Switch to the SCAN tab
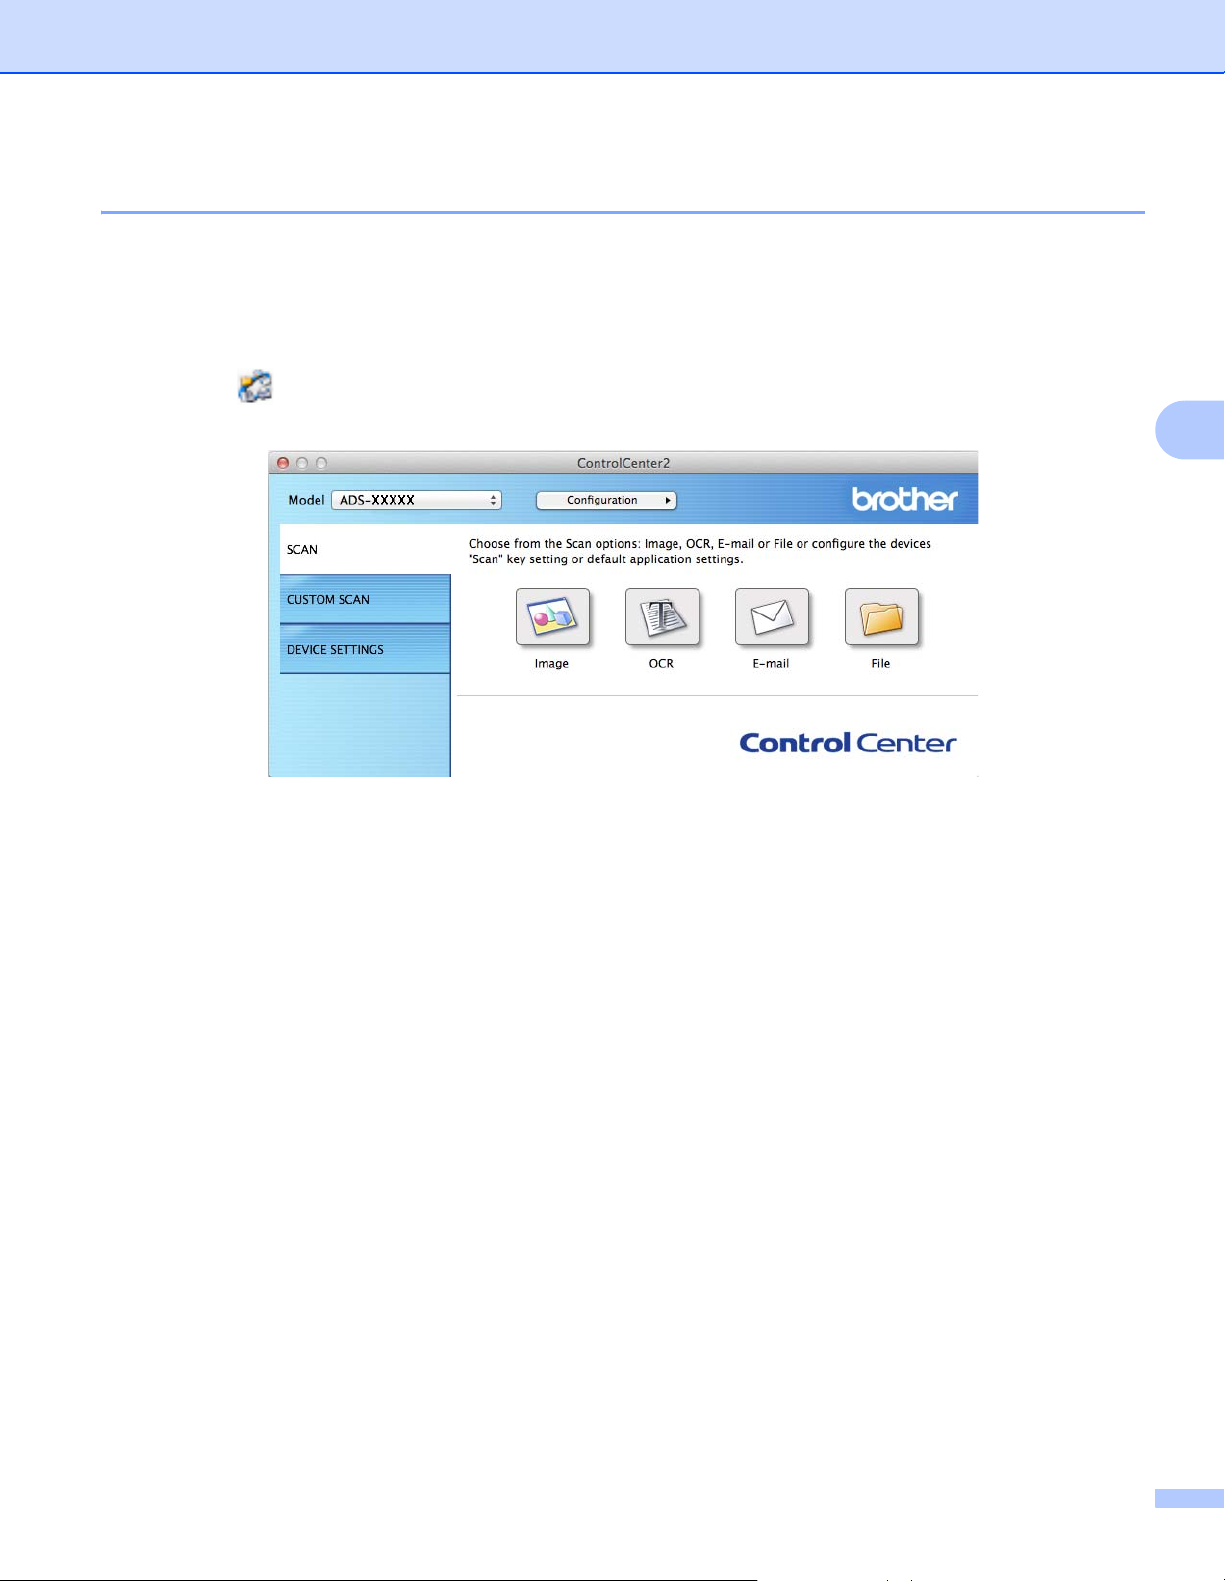This screenshot has height=1581, width=1225. pos(365,549)
